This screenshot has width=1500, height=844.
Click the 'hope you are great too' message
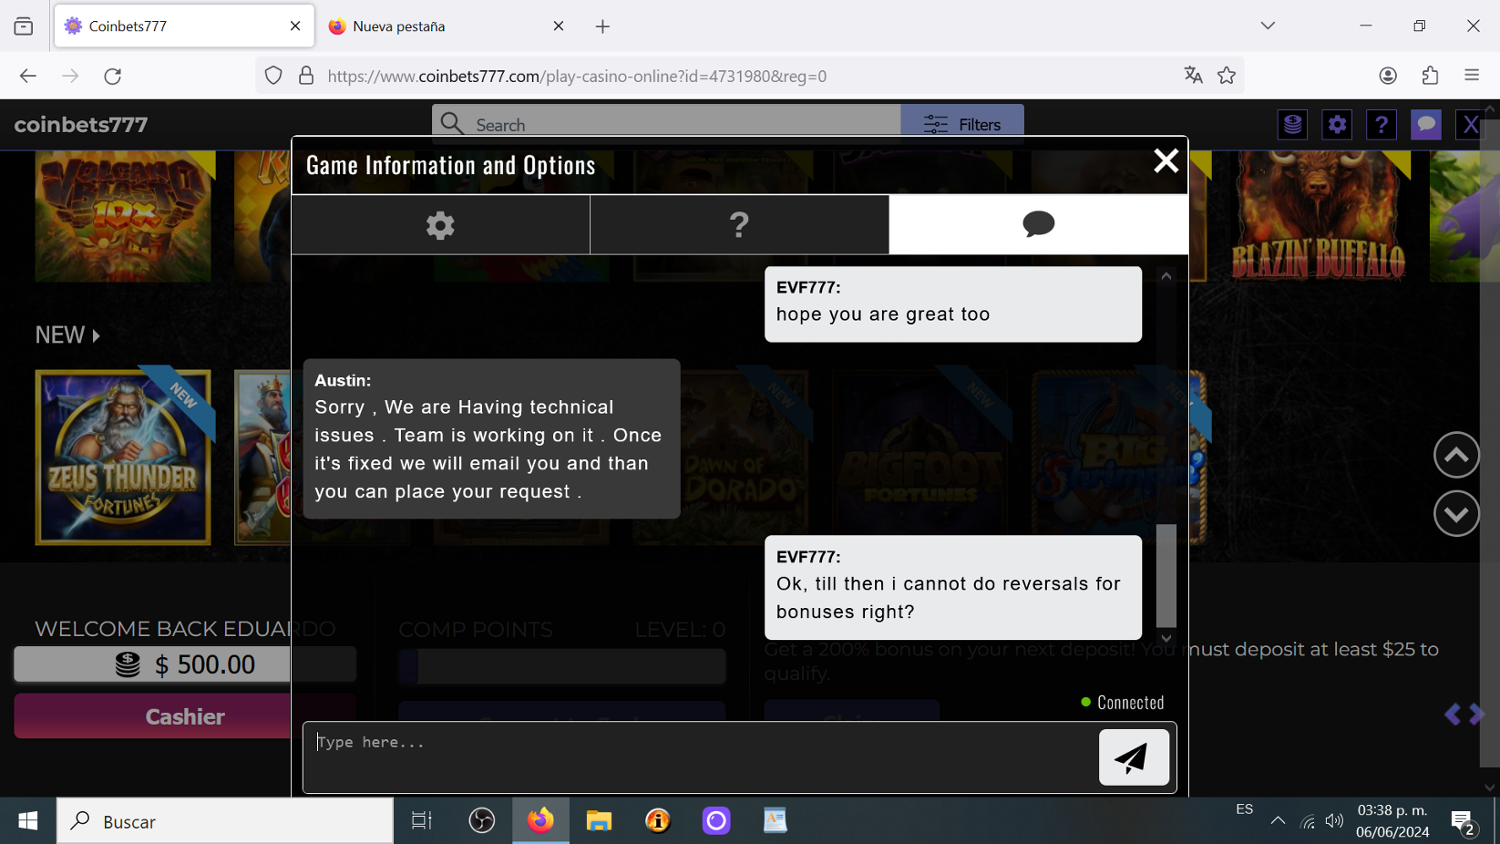[x=953, y=304]
